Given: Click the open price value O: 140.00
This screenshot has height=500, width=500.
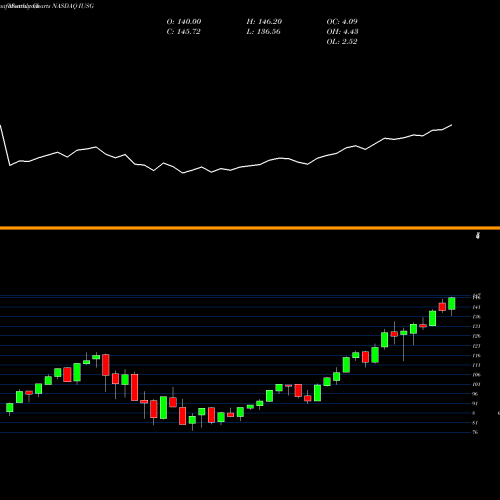Looking at the screenshot, I should click(184, 22).
